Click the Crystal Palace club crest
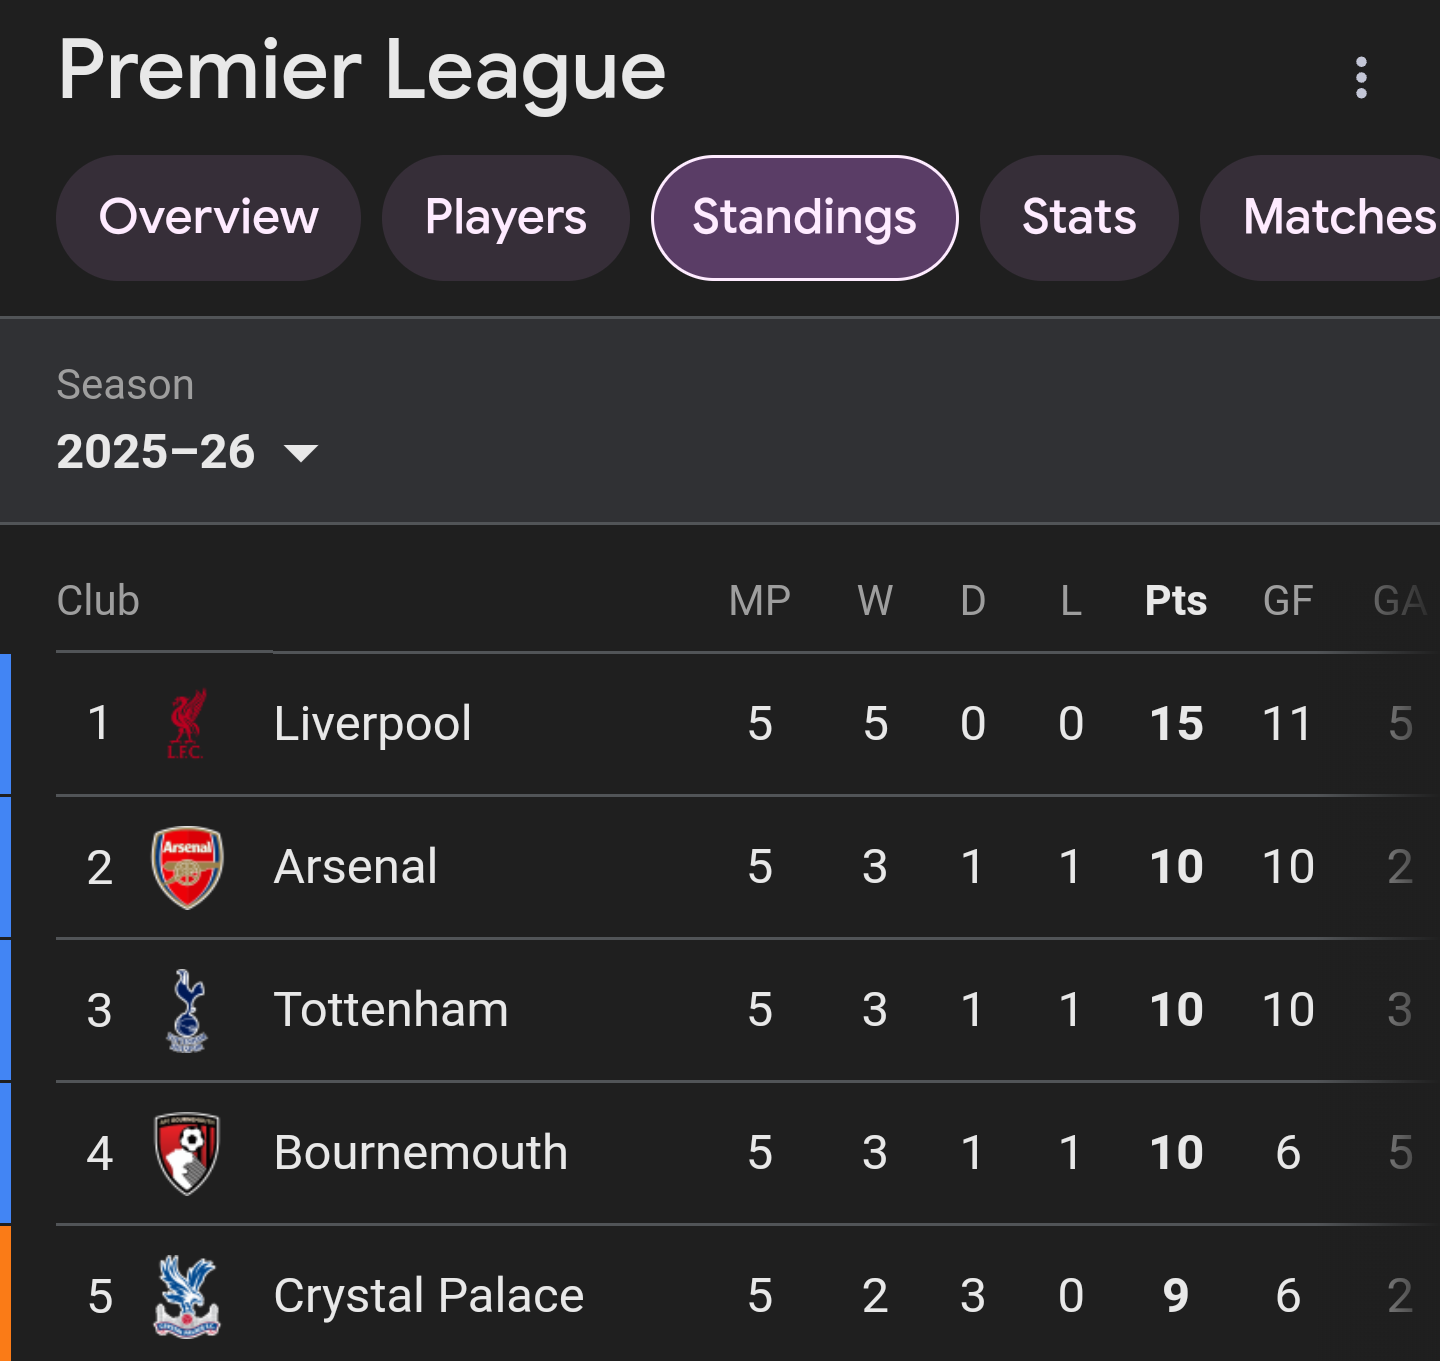Viewport: 1440px width, 1361px height. (x=187, y=1296)
